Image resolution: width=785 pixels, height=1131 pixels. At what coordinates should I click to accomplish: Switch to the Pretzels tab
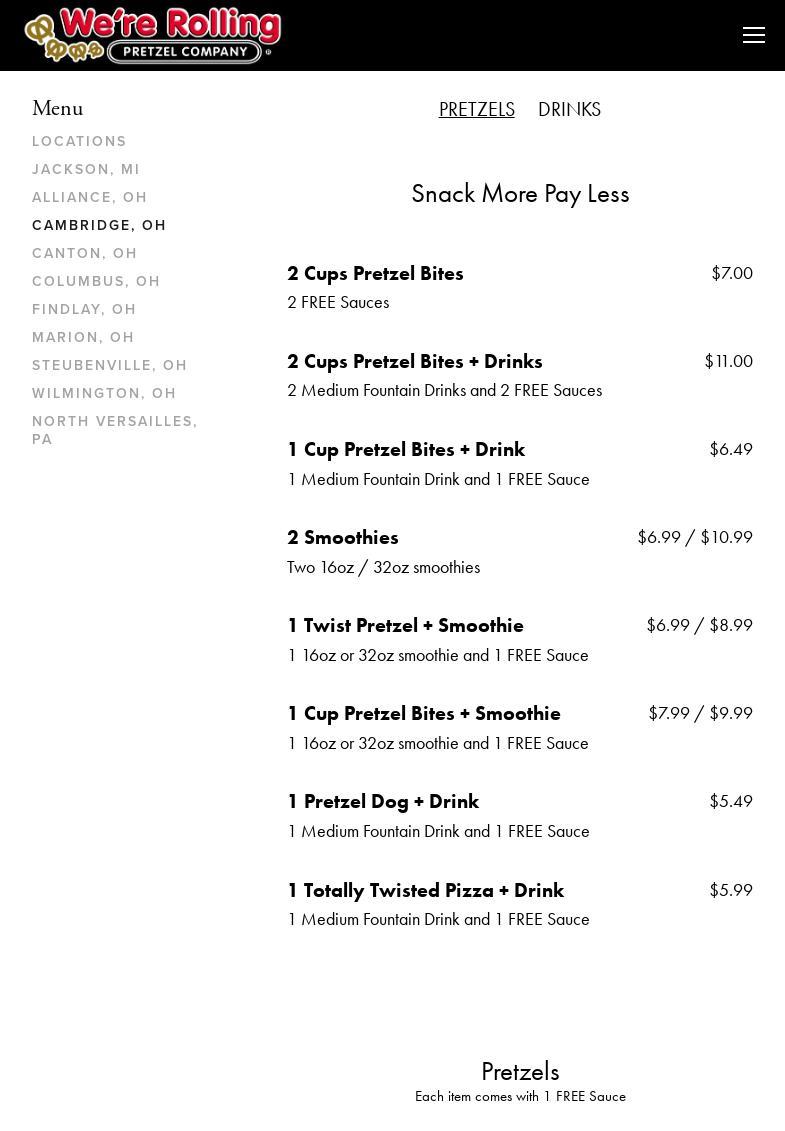coord(476,110)
